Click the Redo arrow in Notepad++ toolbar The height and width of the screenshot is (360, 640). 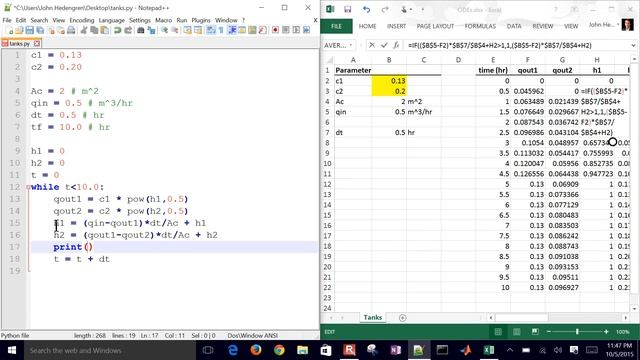pos(128,30)
